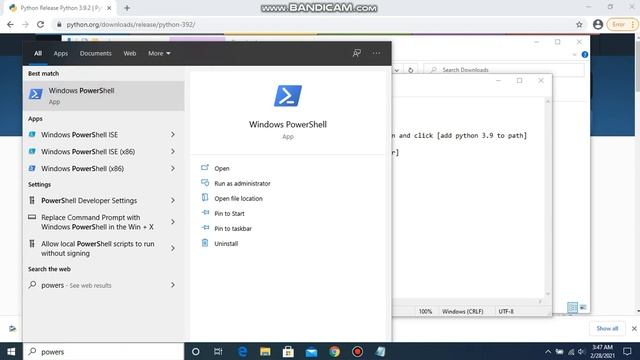Expand Windows PowerShell ISE (x86) chevron
Viewport: 640px width, 360px height.
click(173, 151)
